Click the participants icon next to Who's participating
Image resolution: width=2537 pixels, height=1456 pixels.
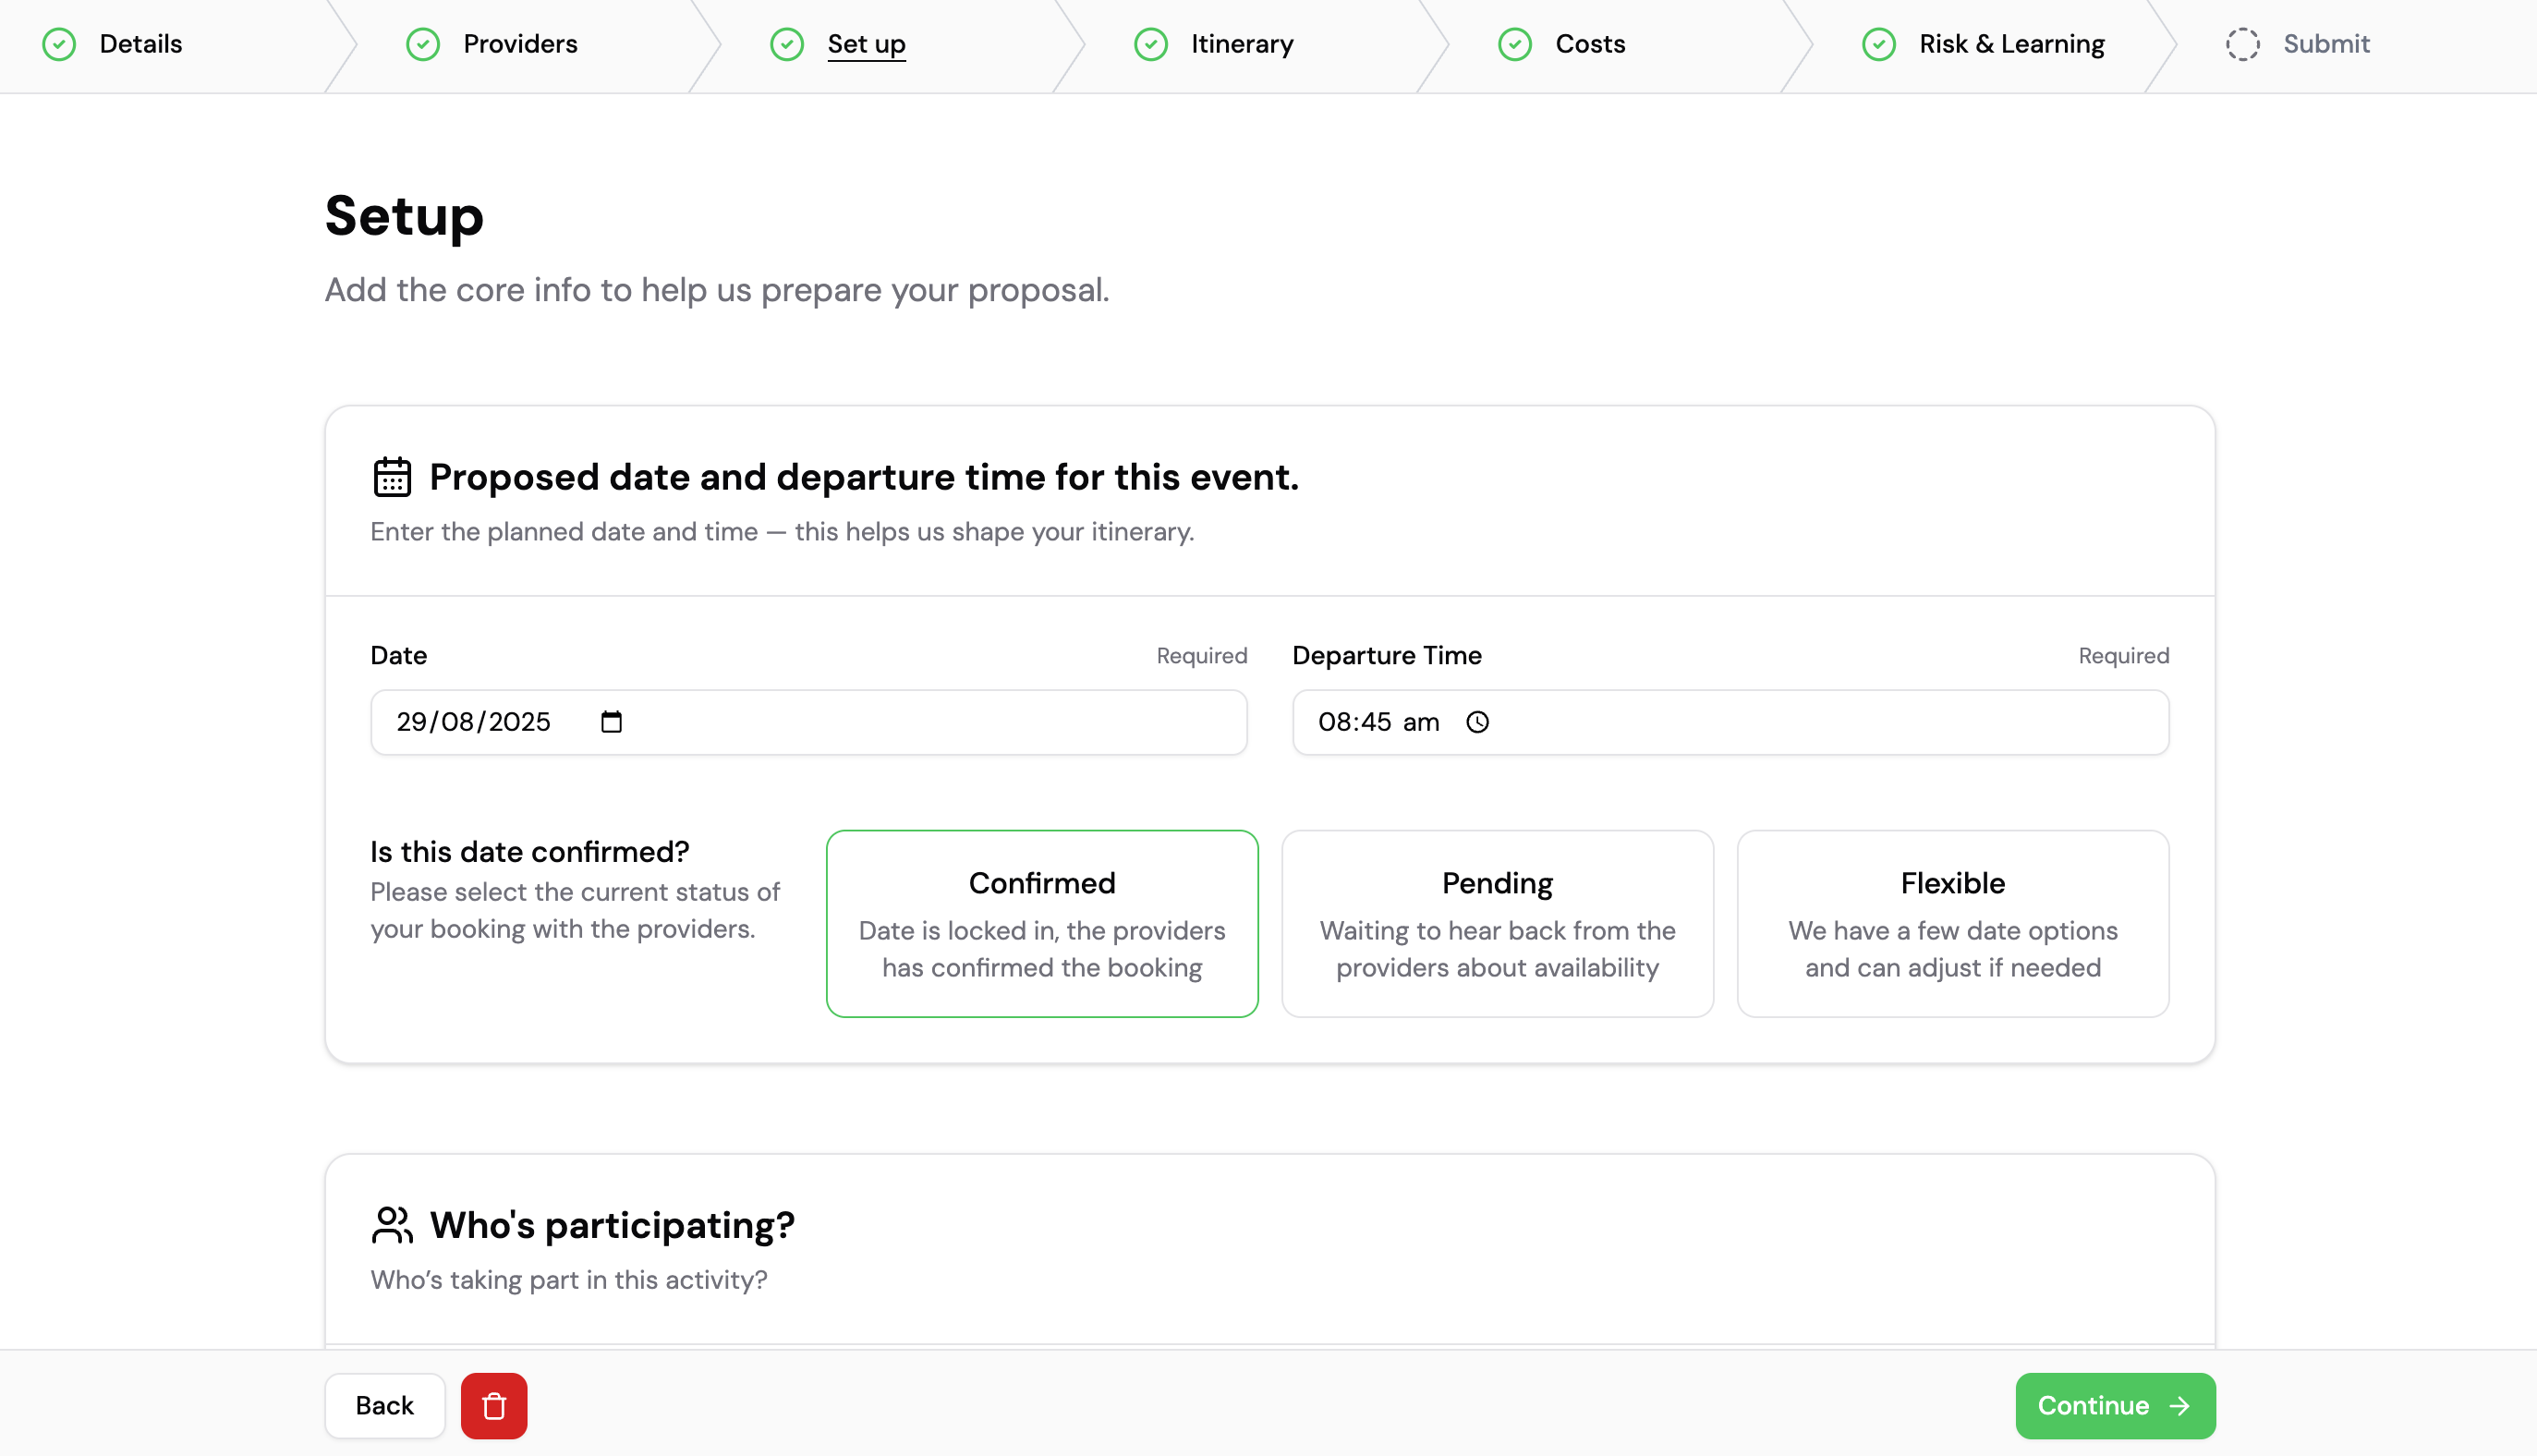(391, 1225)
